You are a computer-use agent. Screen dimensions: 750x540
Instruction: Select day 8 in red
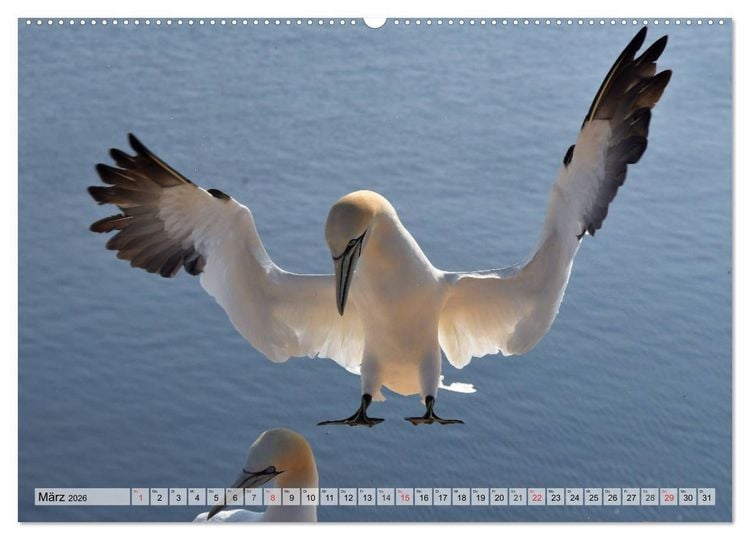point(273,497)
